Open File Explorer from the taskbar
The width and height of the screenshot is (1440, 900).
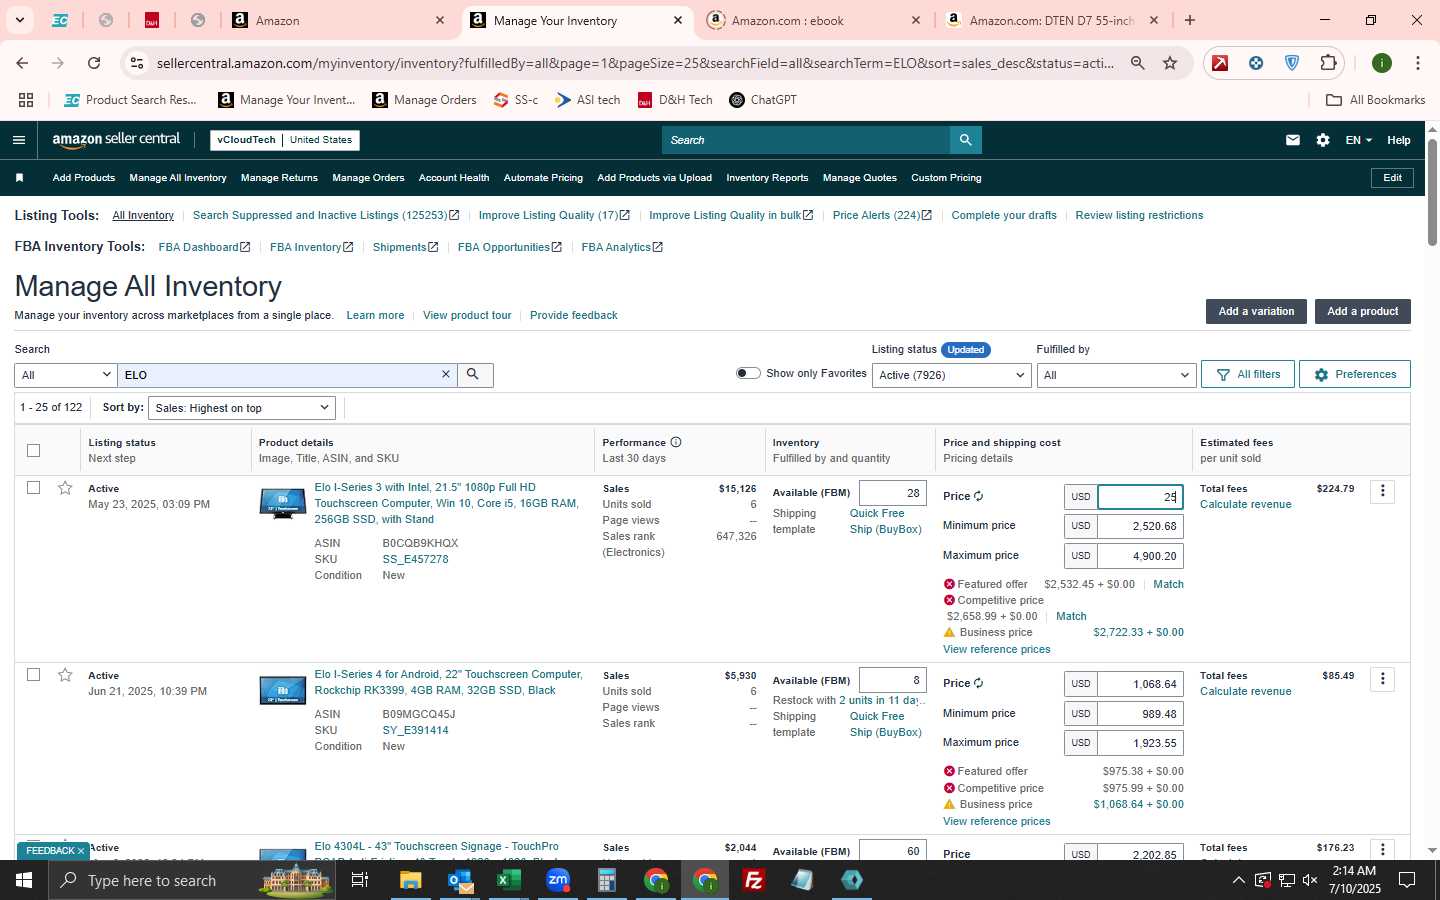411,880
